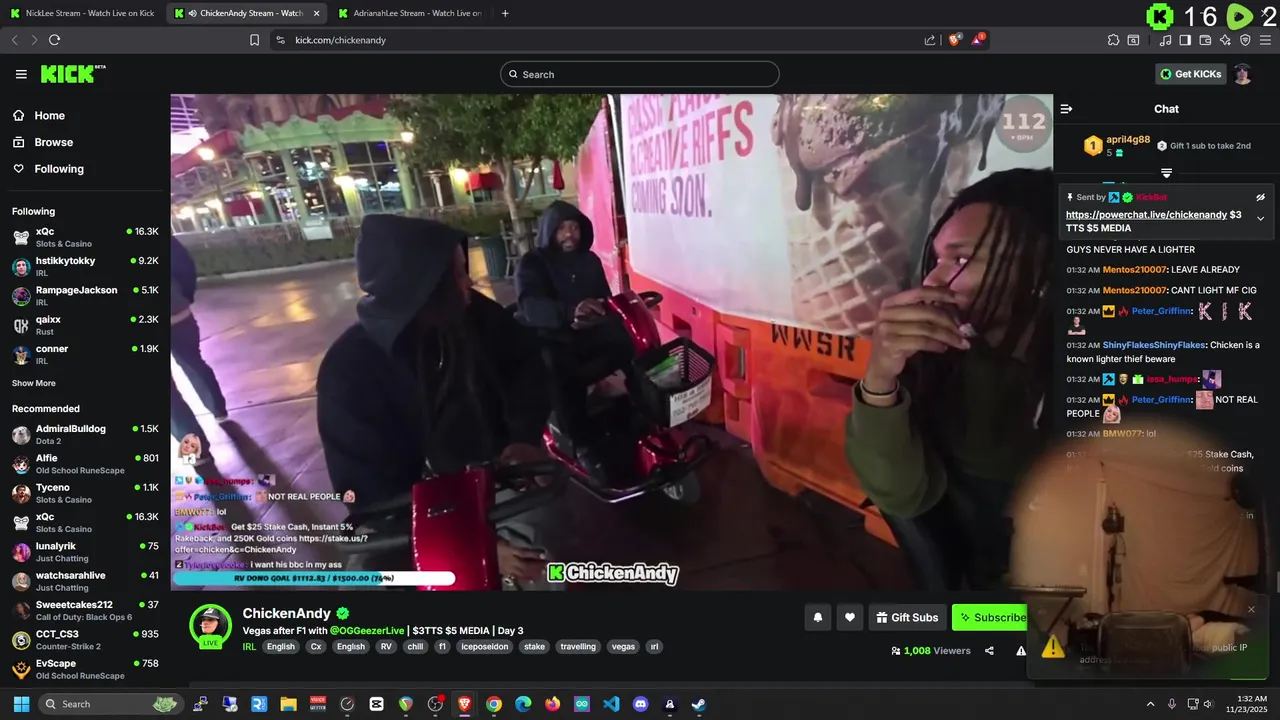1280x720 pixels.
Task: Click the Brave Shields lion icon
Action: click(x=954, y=40)
